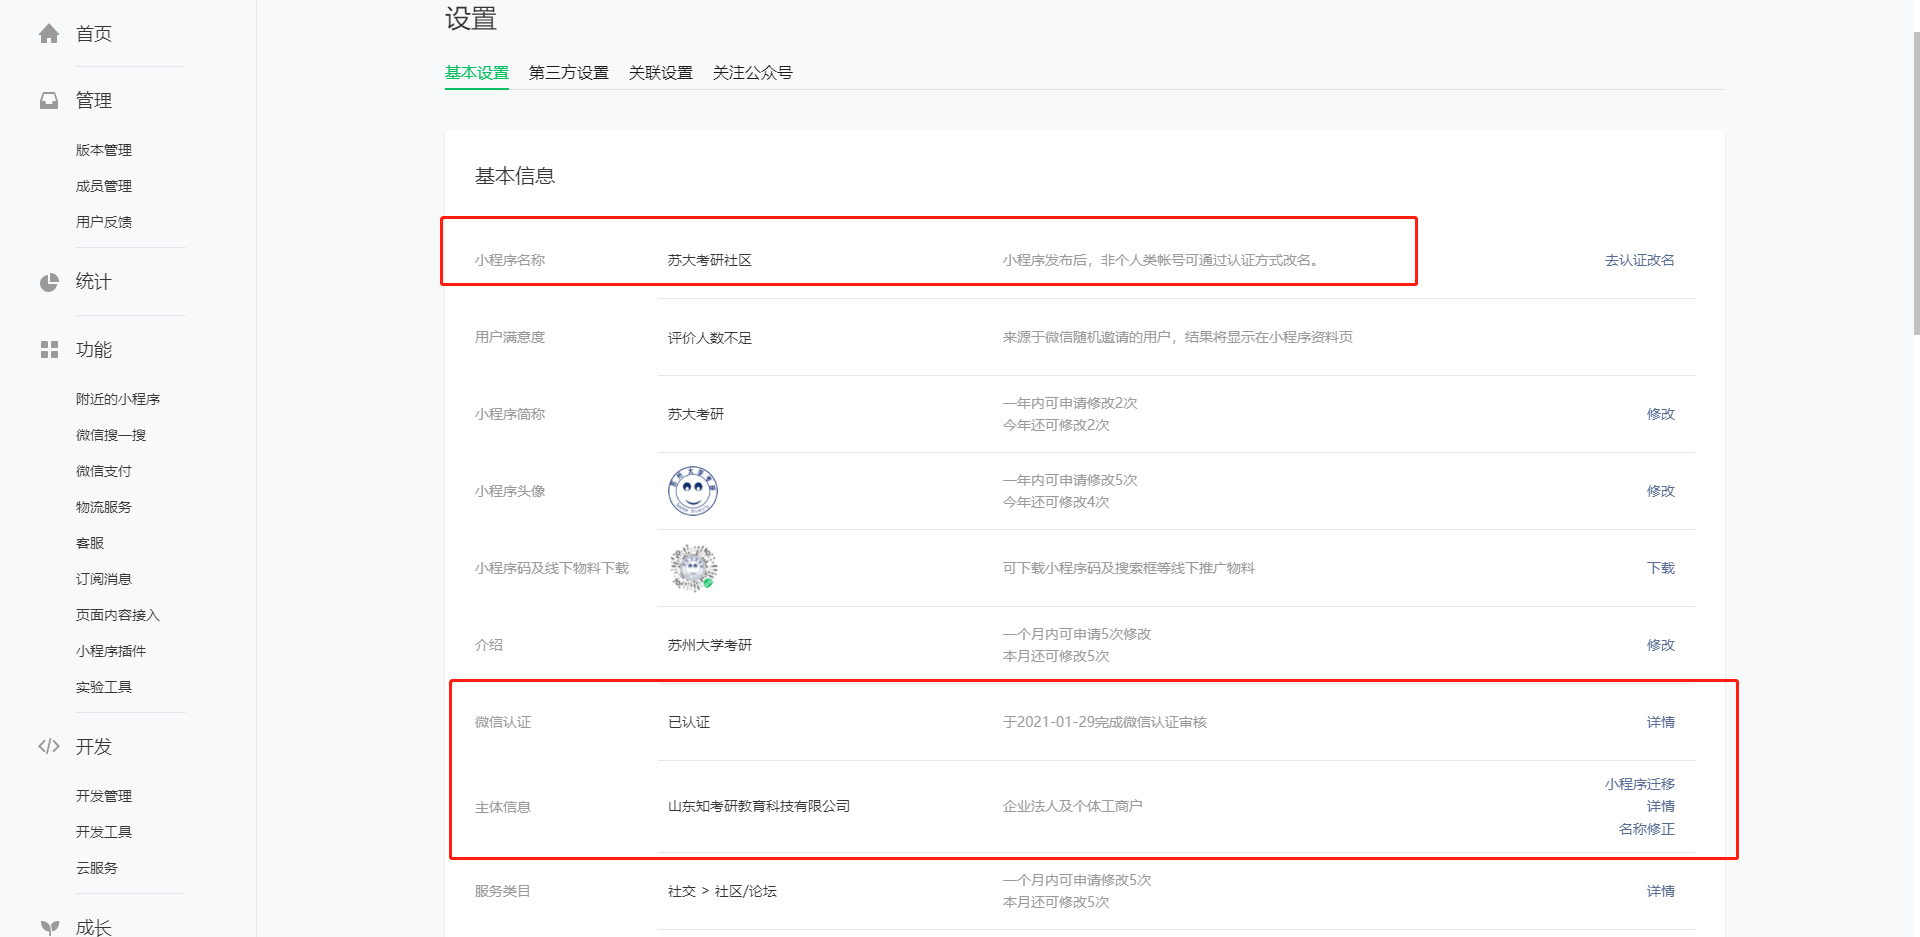Screen dimensions: 1920x937
Task: Open 详情 for 微信认证
Action: (1661, 722)
